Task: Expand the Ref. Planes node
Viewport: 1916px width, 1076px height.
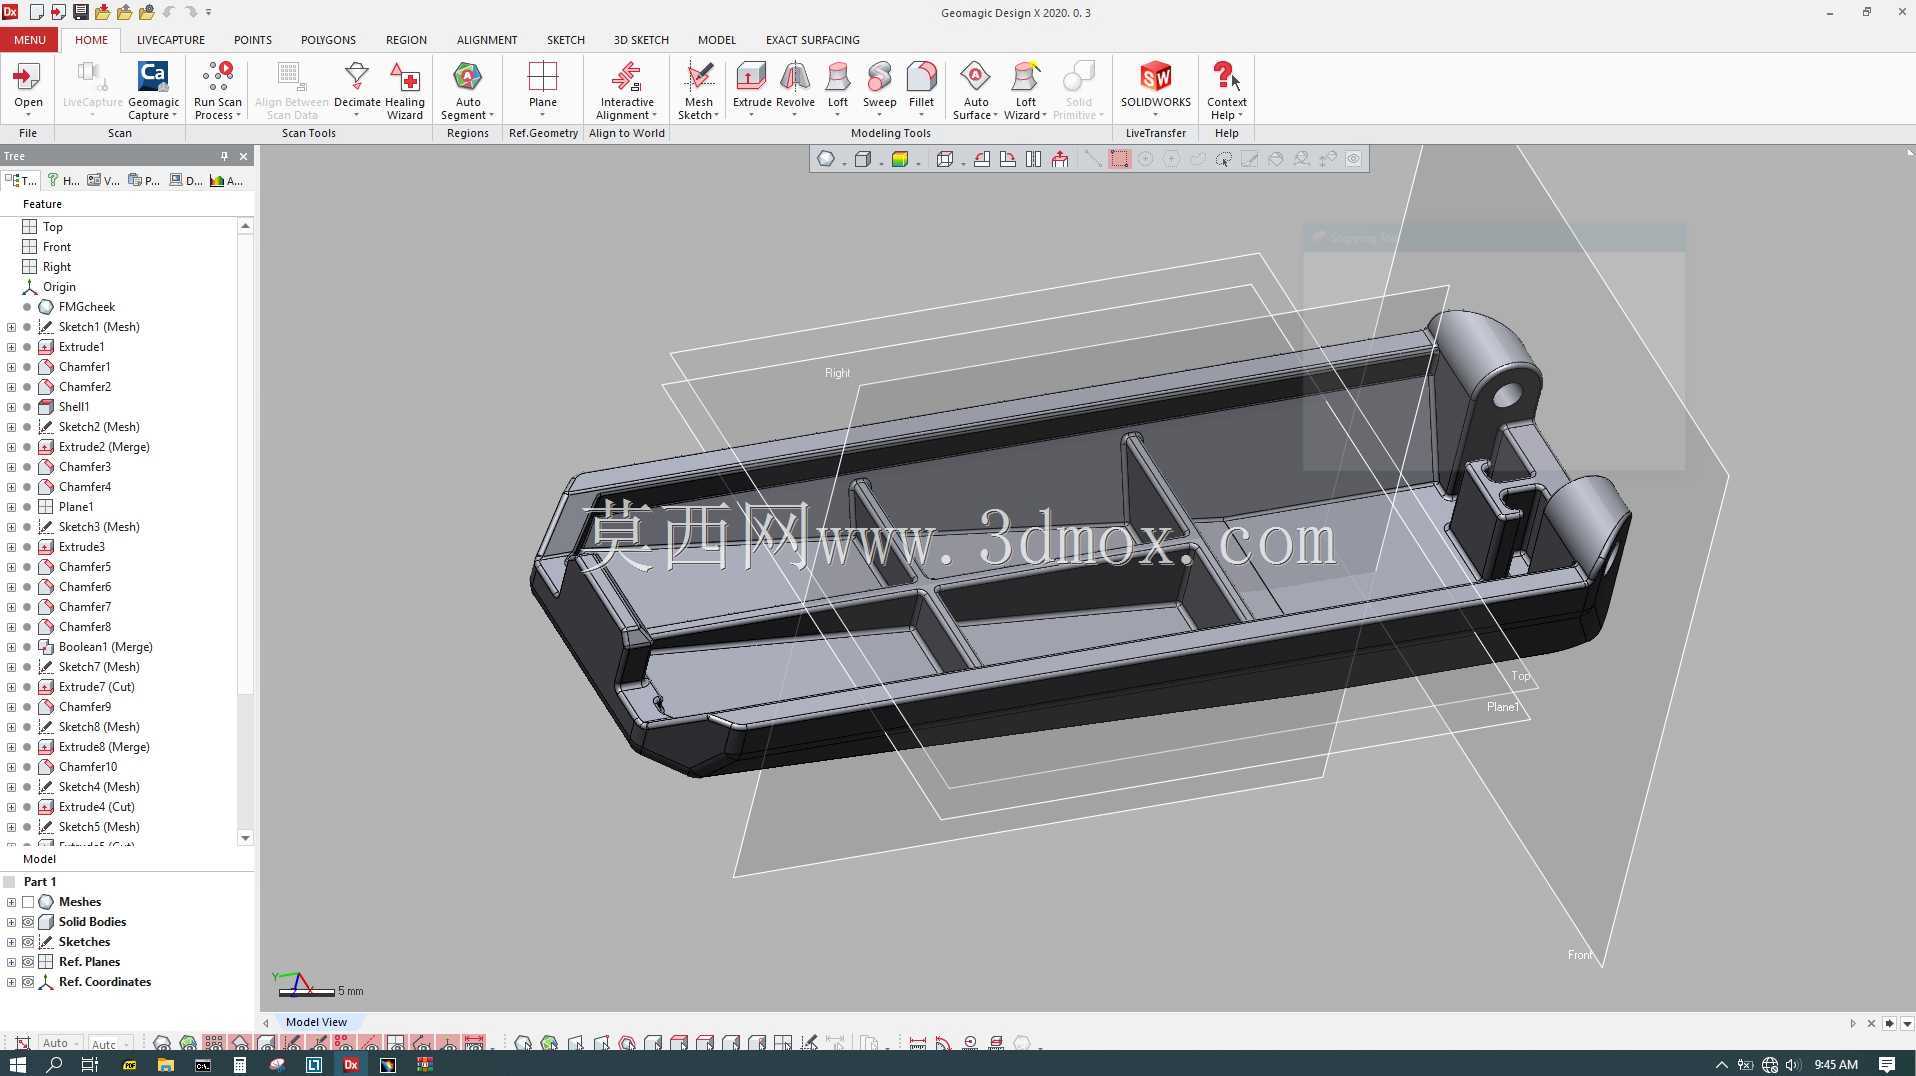Action: click(x=11, y=962)
